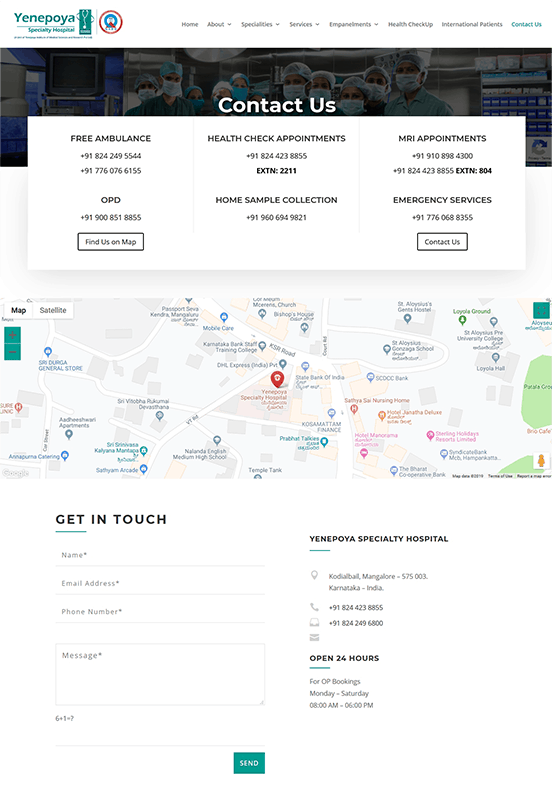Click the St Aloysius Gonzaga School marker
The width and height of the screenshot is (552, 800).
coord(387,349)
